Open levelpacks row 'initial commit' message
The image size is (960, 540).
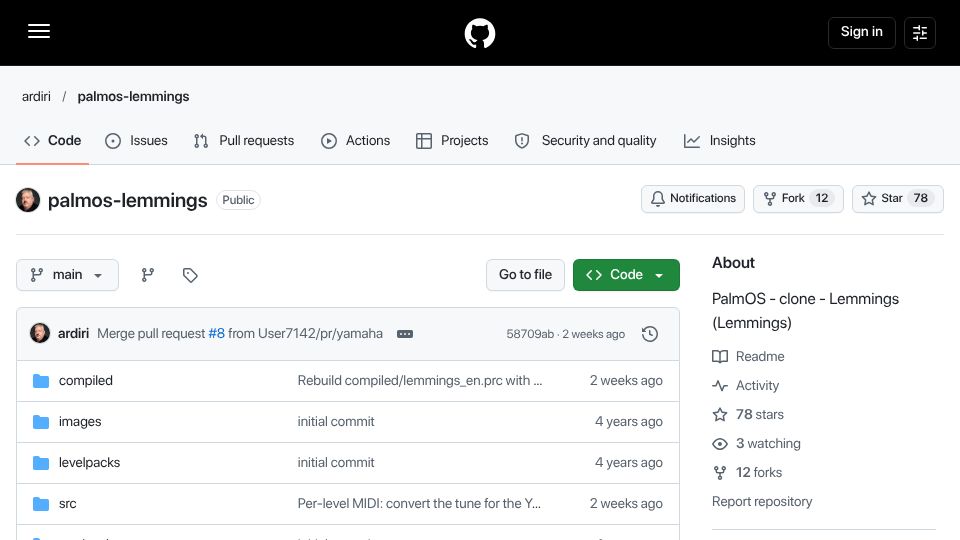336,463
